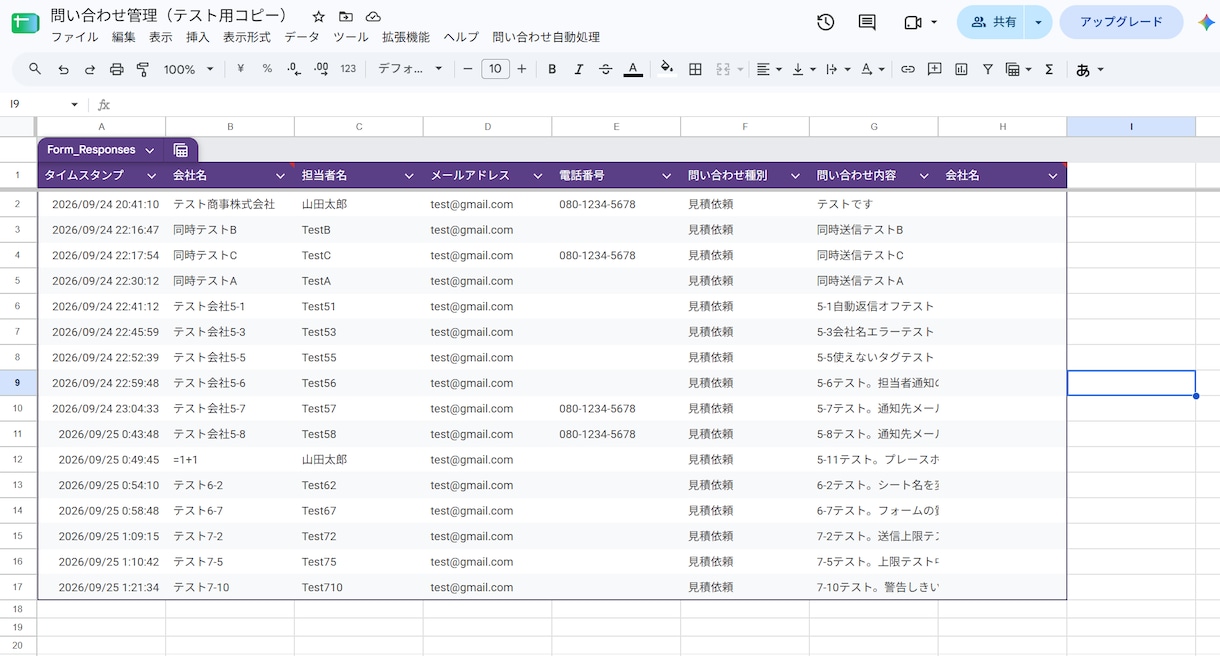The height and width of the screenshot is (656, 1220).
Task: Click the document title text
Action: pyautogui.click(x=169, y=16)
